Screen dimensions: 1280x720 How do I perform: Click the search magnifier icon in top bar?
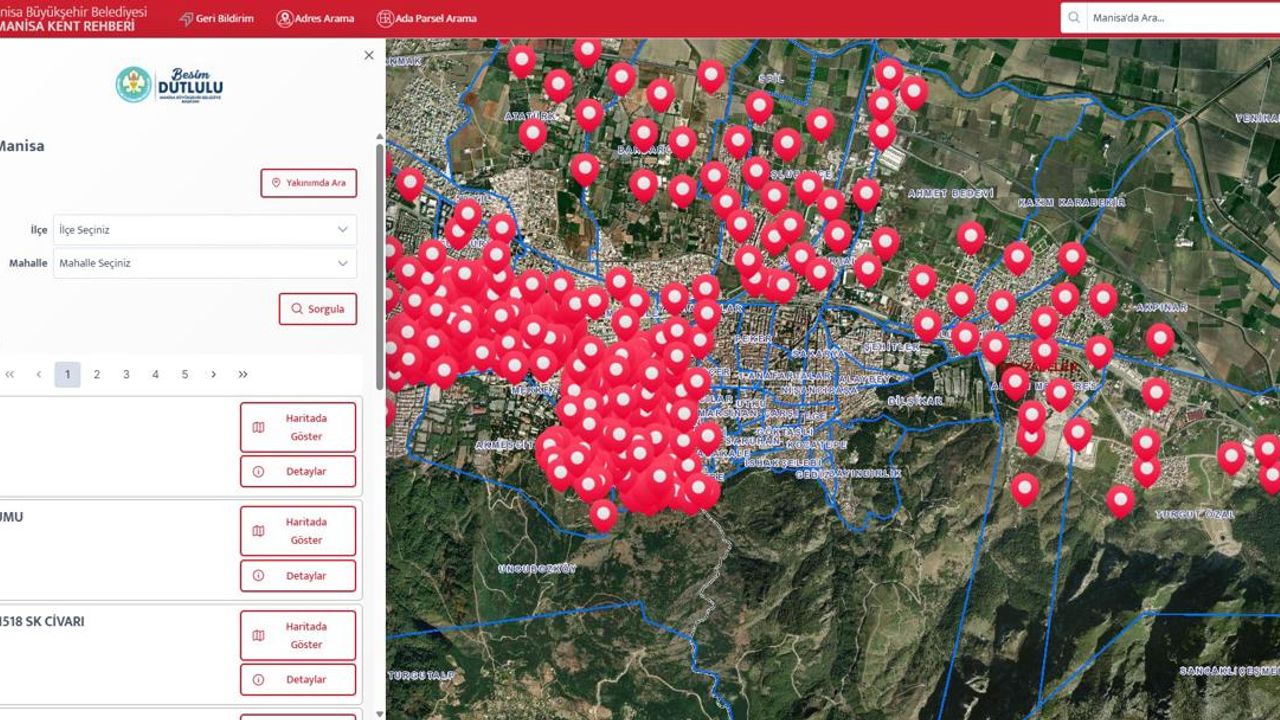point(1074,18)
